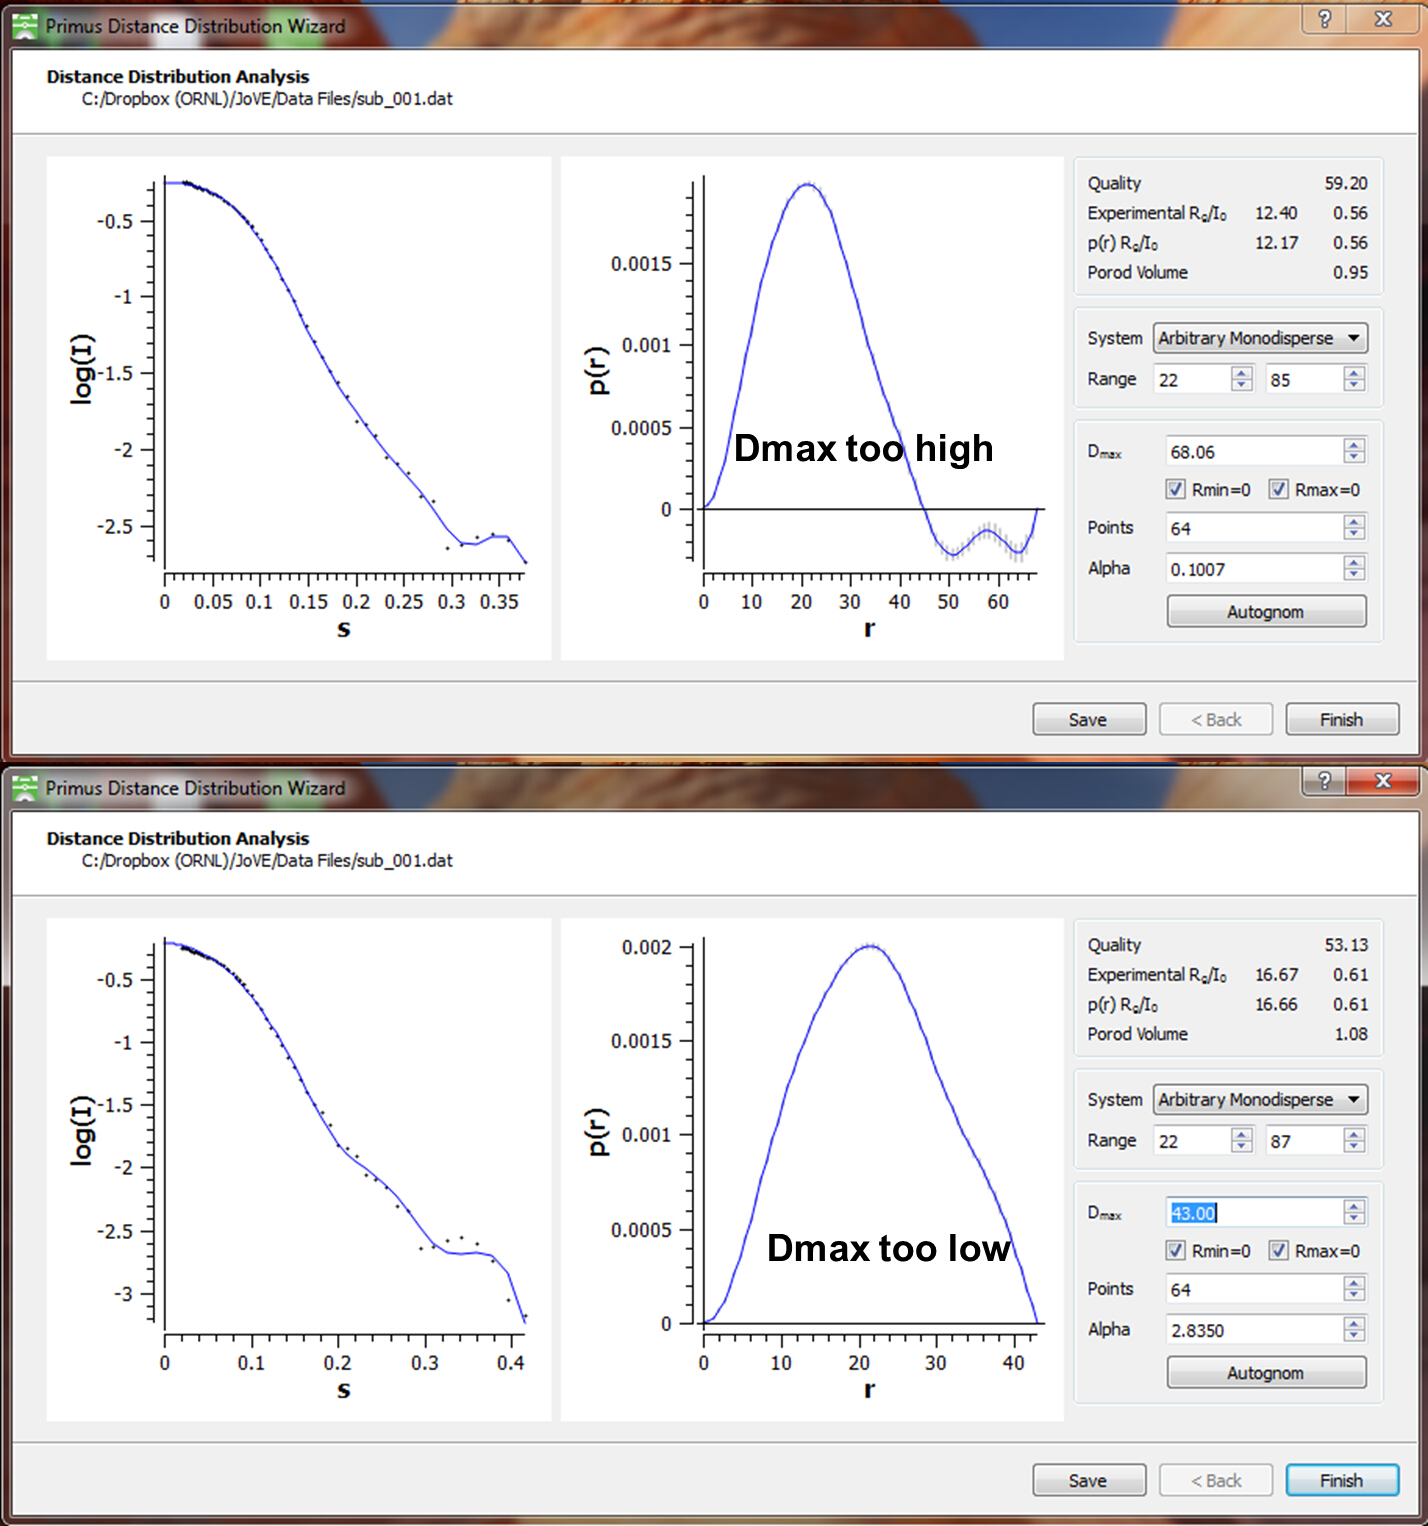The image size is (1428, 1526).
Task: Click the help question mark in lower window
Action: pyautogui.click(x=1325, y=781)
